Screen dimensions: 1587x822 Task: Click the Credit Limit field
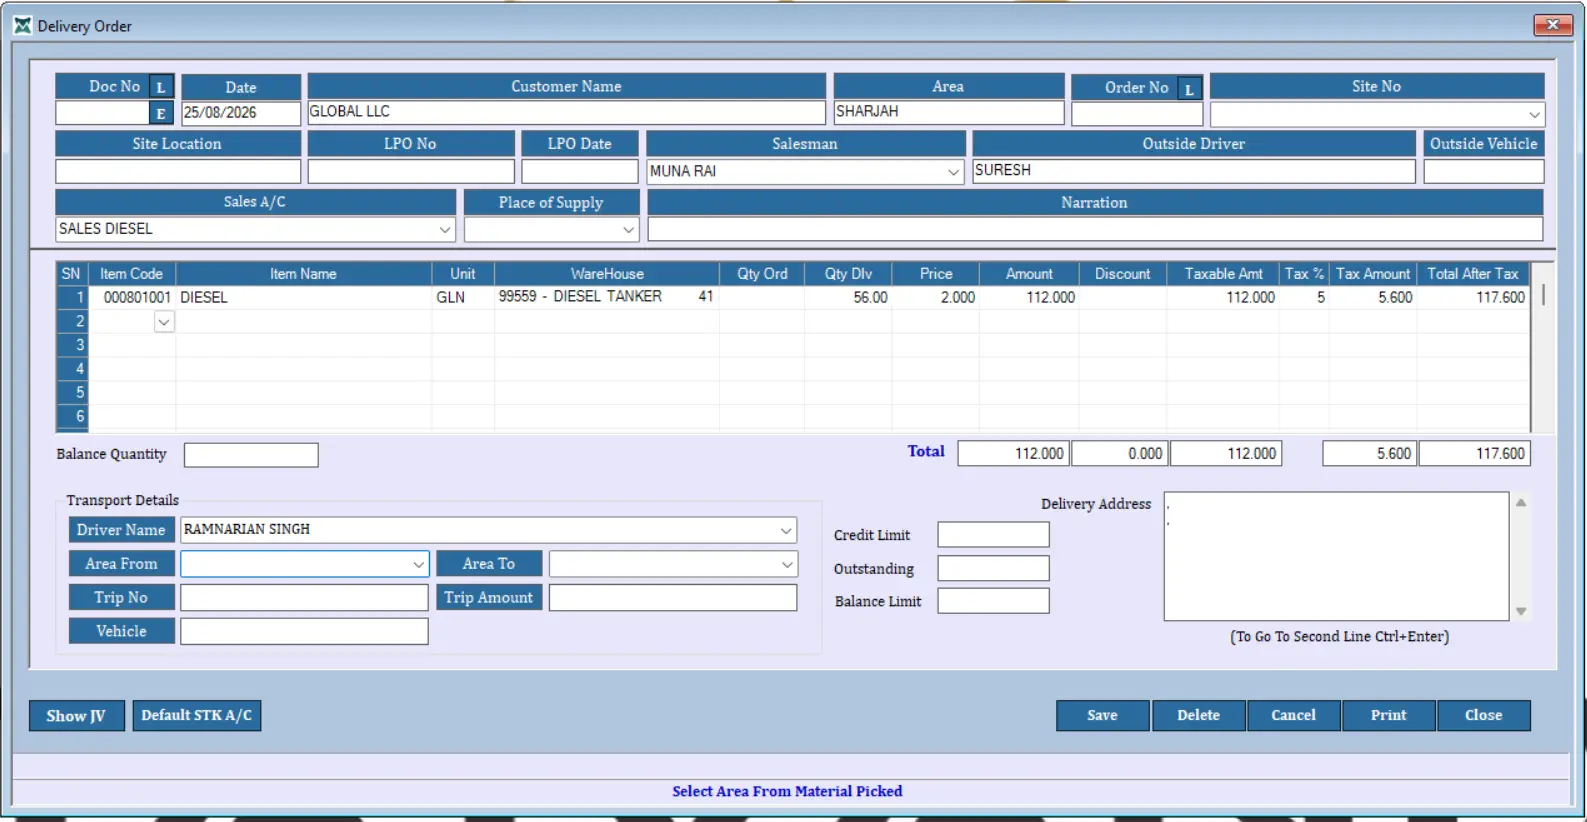[x=993, y=535]
